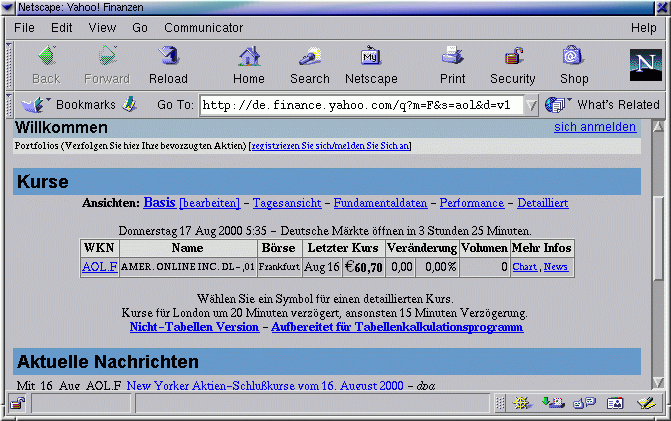Viewport: 671px width, 421px height.
Task: Click the Back navigation icon
Action: tap(47, 56)
